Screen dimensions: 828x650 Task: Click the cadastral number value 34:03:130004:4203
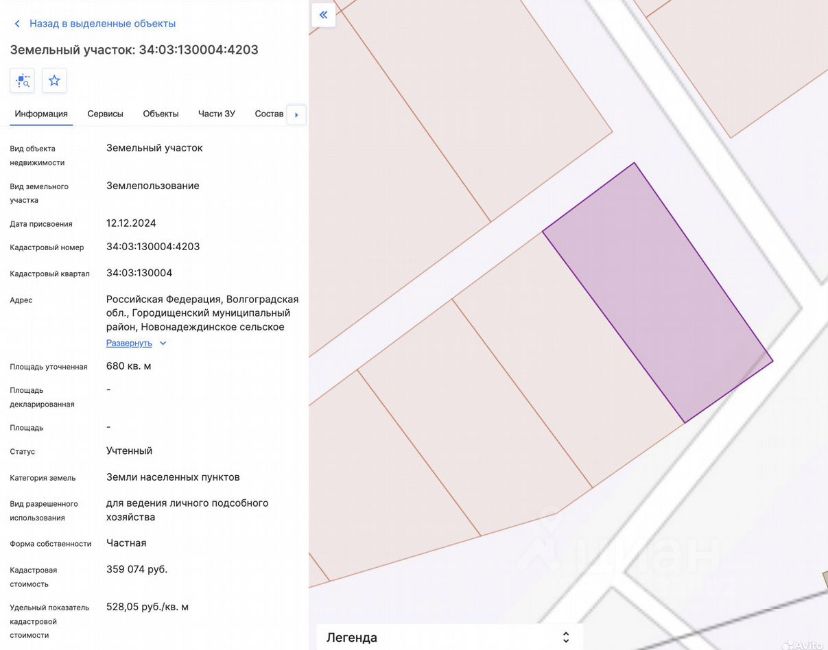pyautogui.click(x=153, y=246)
